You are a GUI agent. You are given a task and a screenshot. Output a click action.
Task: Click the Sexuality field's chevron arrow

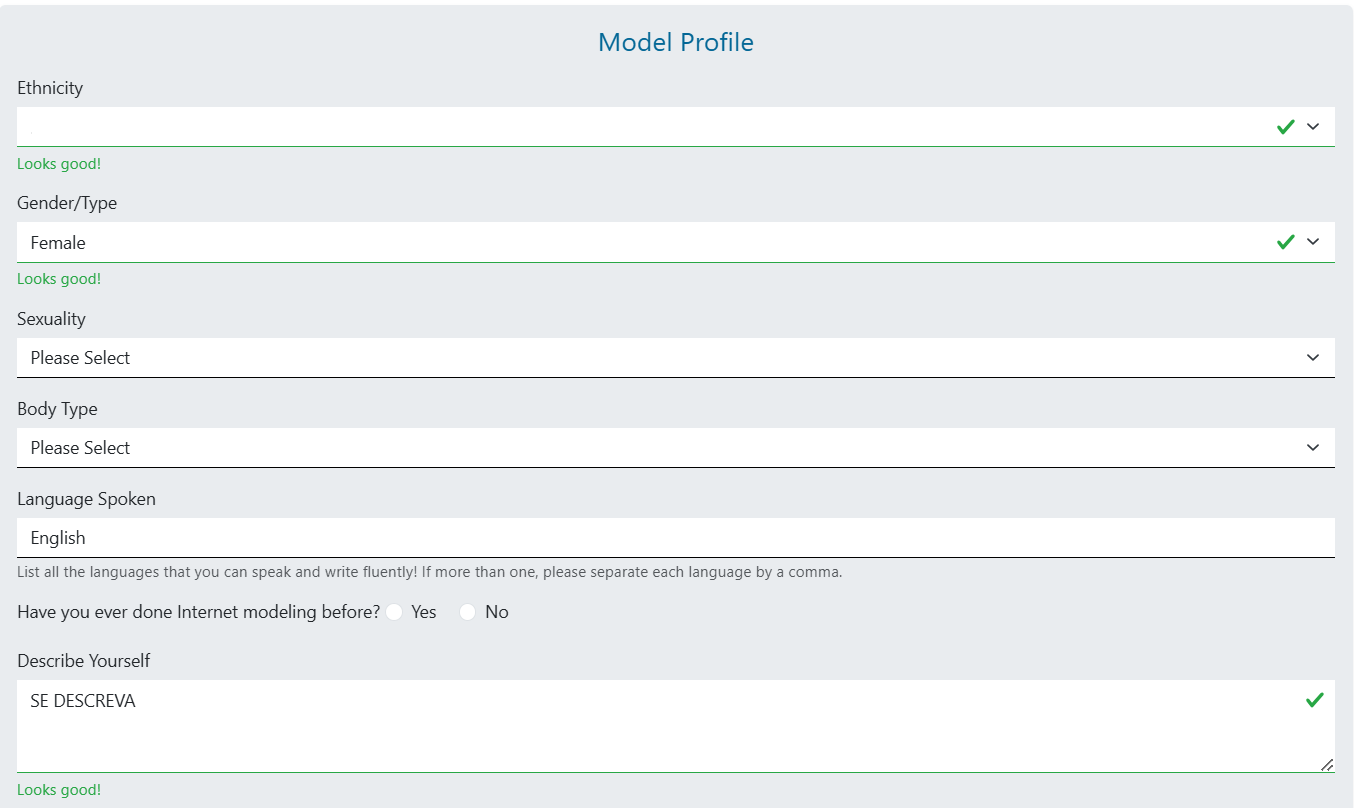tap(1313, 358)
